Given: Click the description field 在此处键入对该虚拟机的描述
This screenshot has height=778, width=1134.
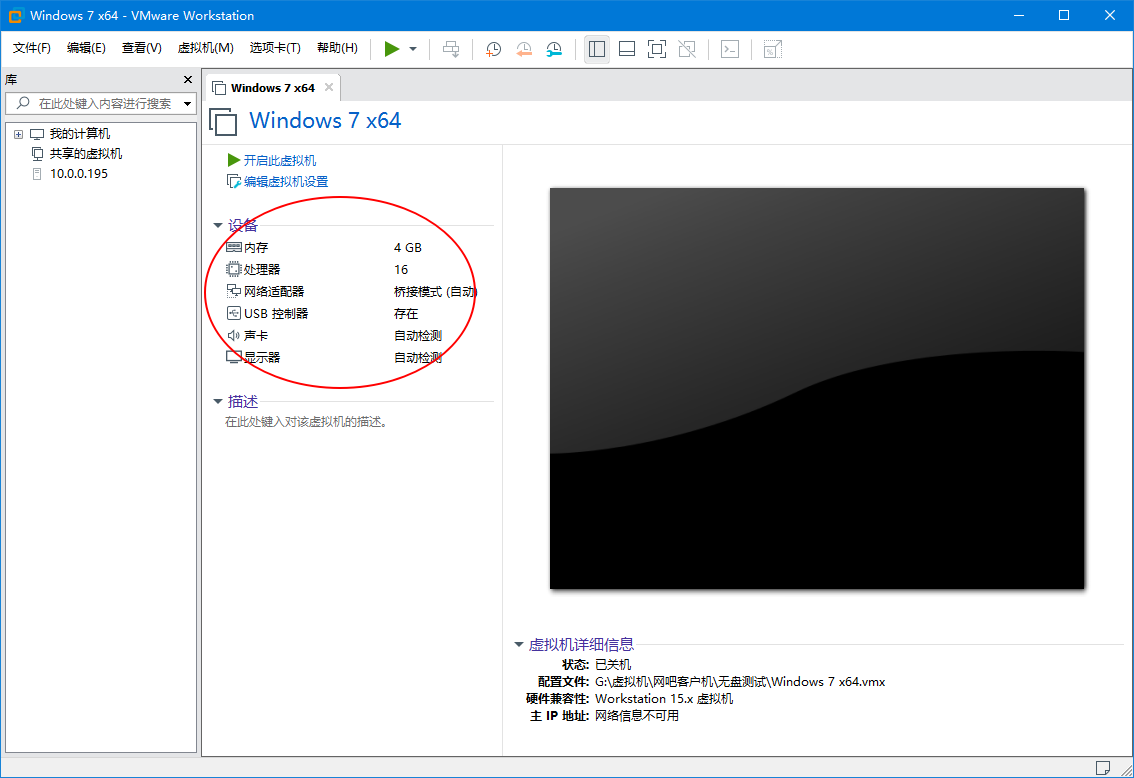Looking at the screenshot, I should [x=307, y=422].
